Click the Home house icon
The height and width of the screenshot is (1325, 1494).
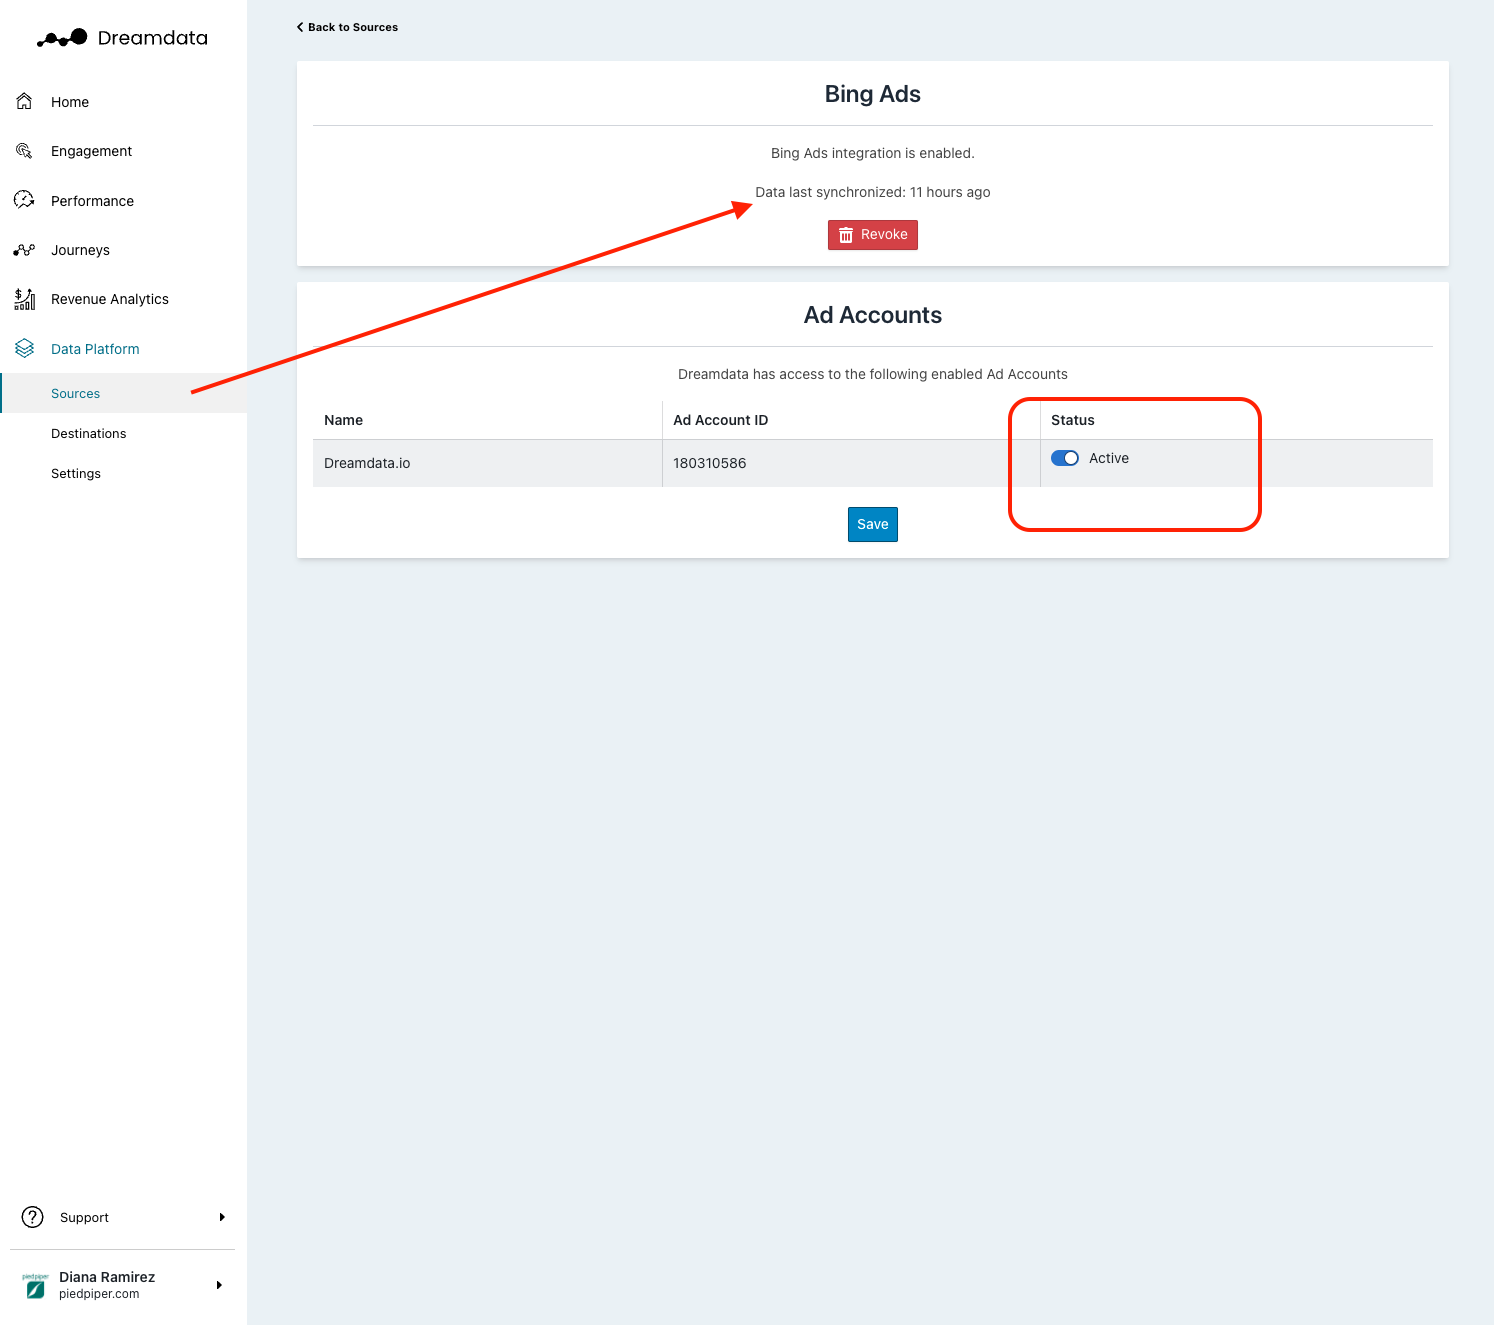pyautogui.click(x=24, y=101)
